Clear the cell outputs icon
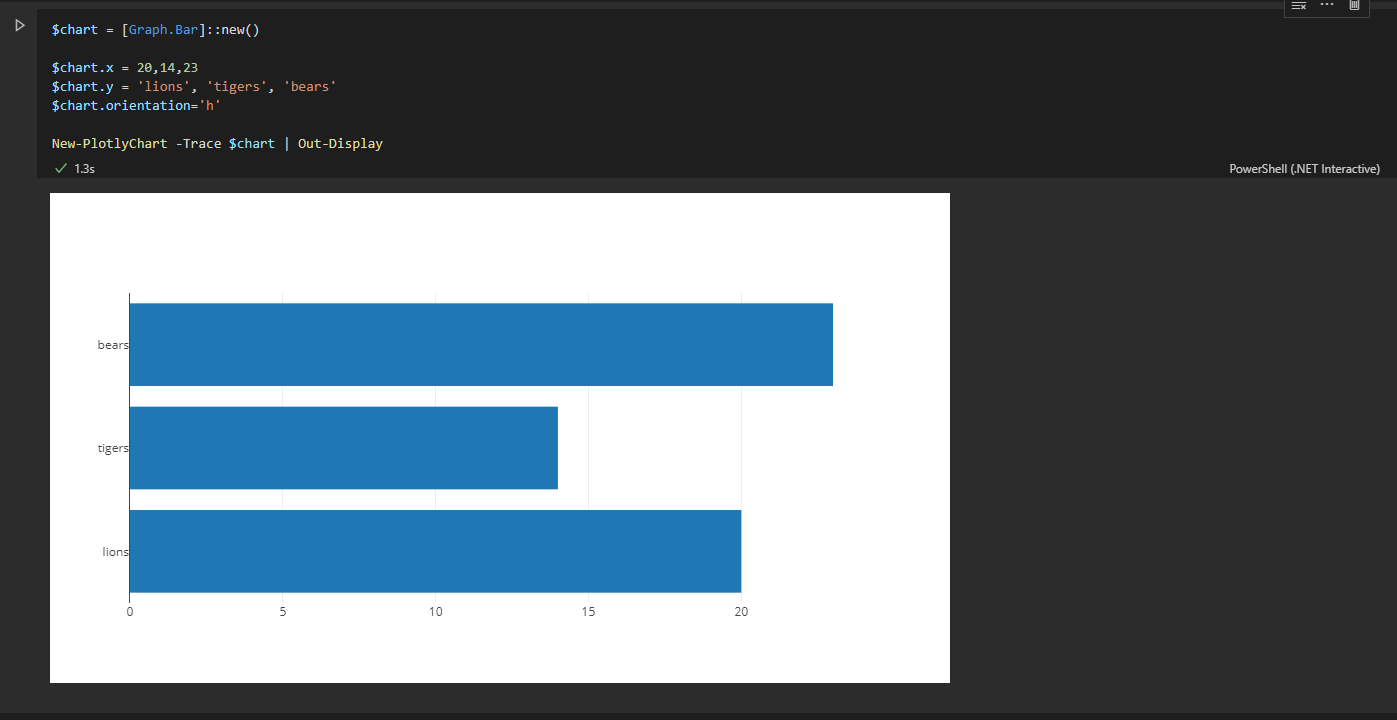Viewport: 1397px width, 720px height. click(x=1299, y=7)
